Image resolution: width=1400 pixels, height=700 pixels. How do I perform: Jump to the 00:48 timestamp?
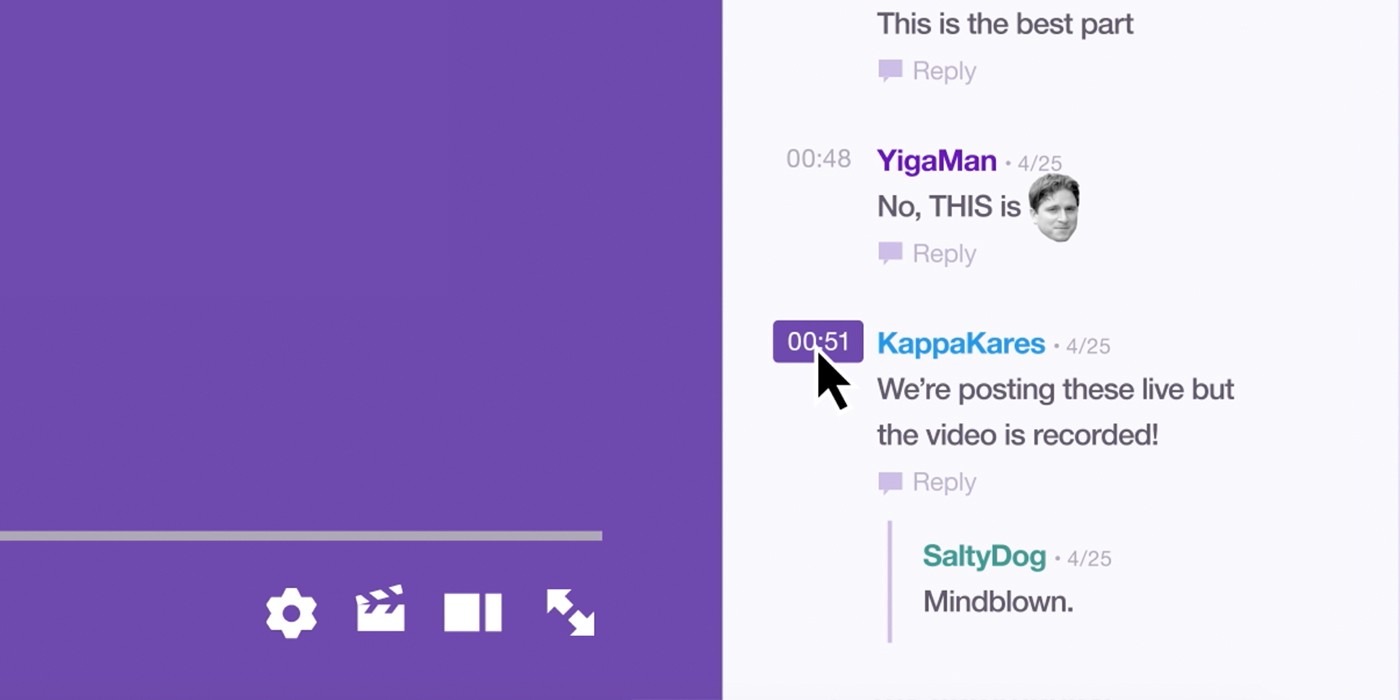point(818,159)
